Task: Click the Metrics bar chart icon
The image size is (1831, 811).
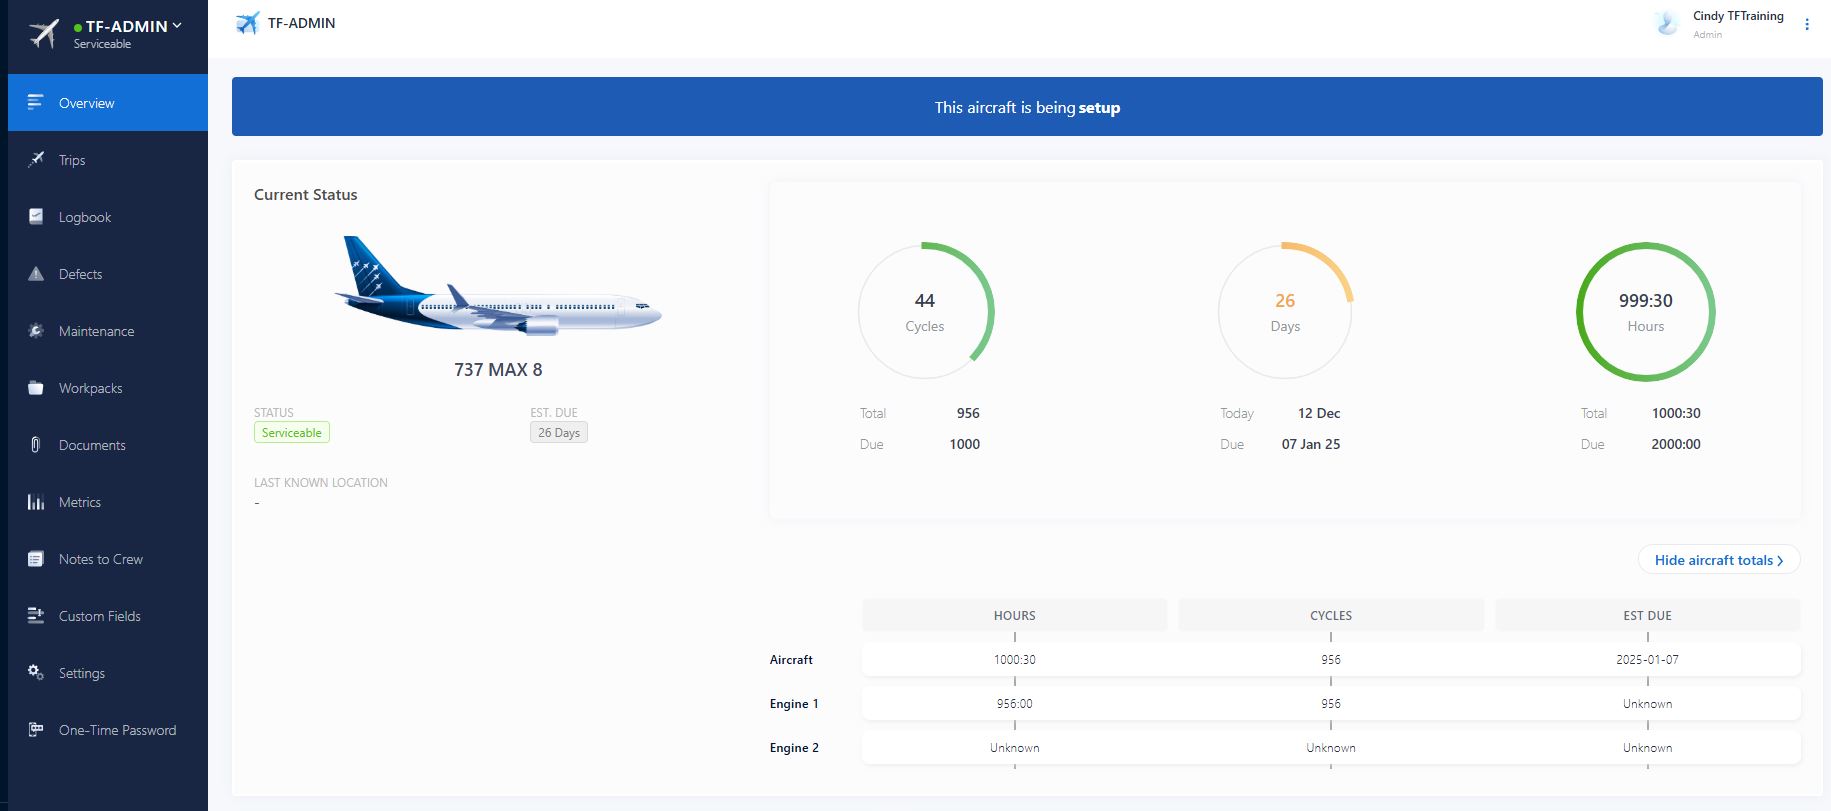Action: tap(36, 502)
